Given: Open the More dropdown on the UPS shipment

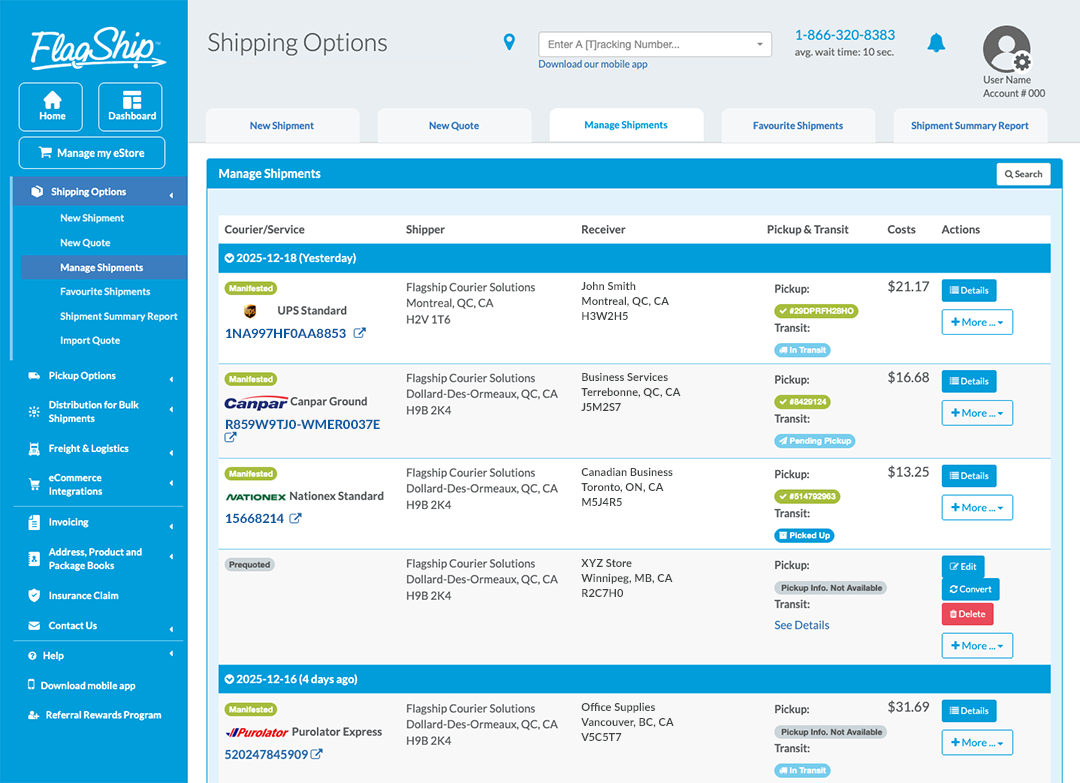Looking at the screenshot, I should click(x=977, y=322).
